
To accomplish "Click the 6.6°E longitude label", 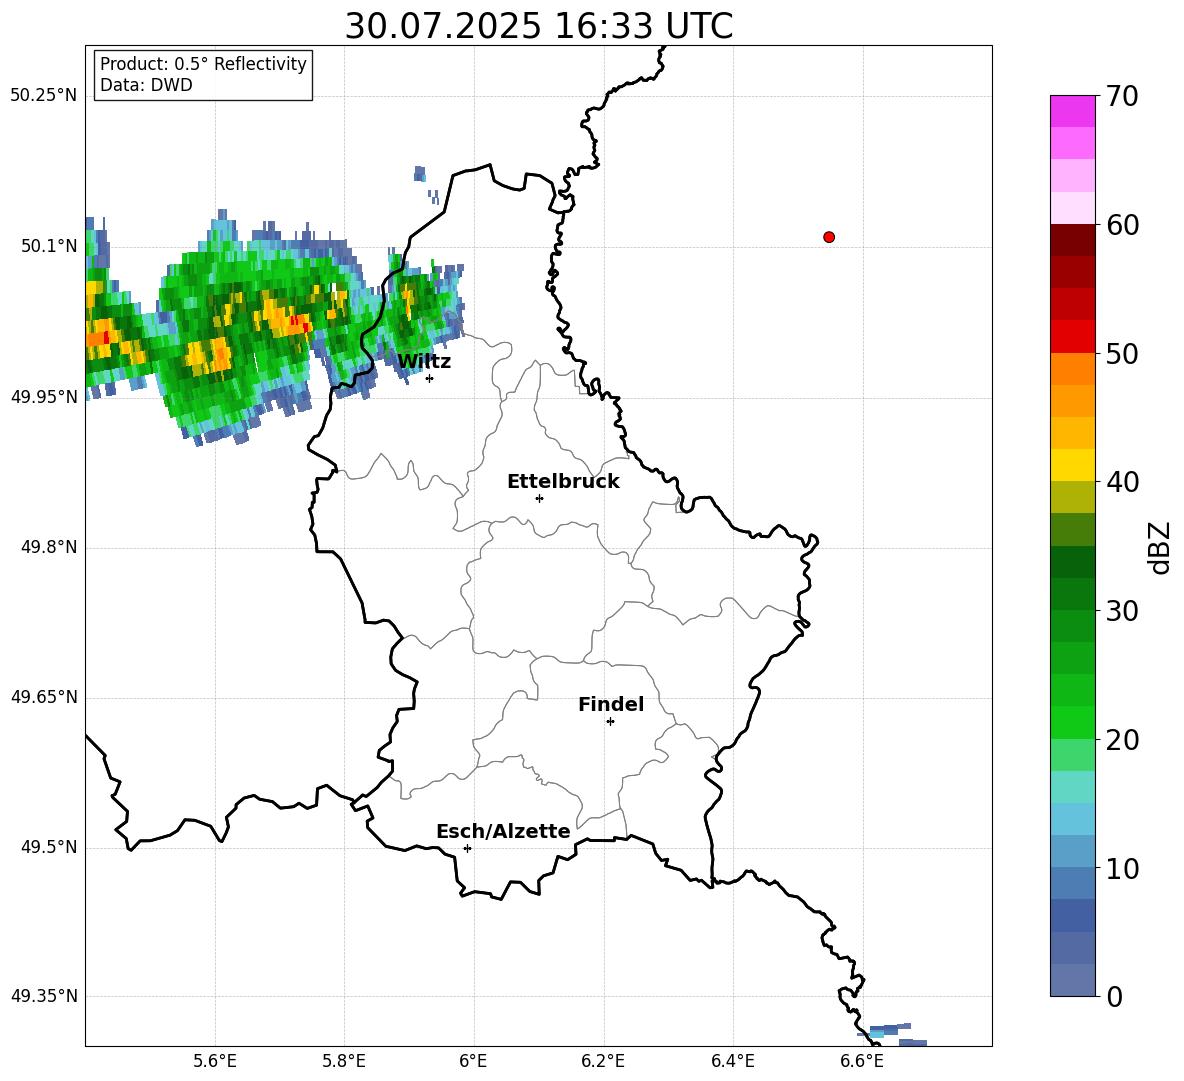I will pyautogui.click(x=862, y=1061).
